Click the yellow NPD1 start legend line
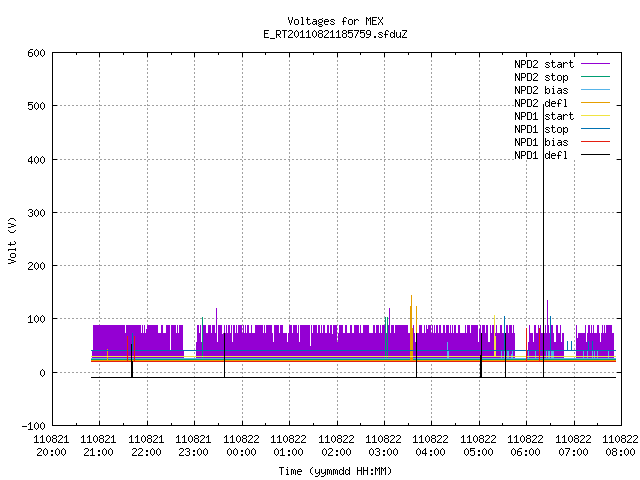640x480 pixels. (596, 116)
